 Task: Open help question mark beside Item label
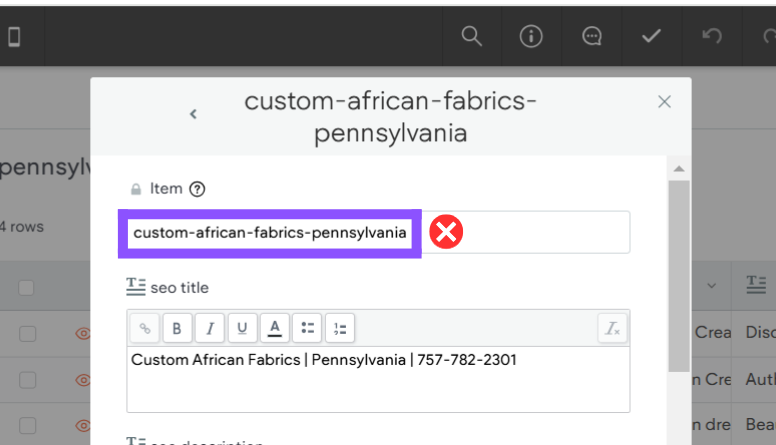(197, 189)
